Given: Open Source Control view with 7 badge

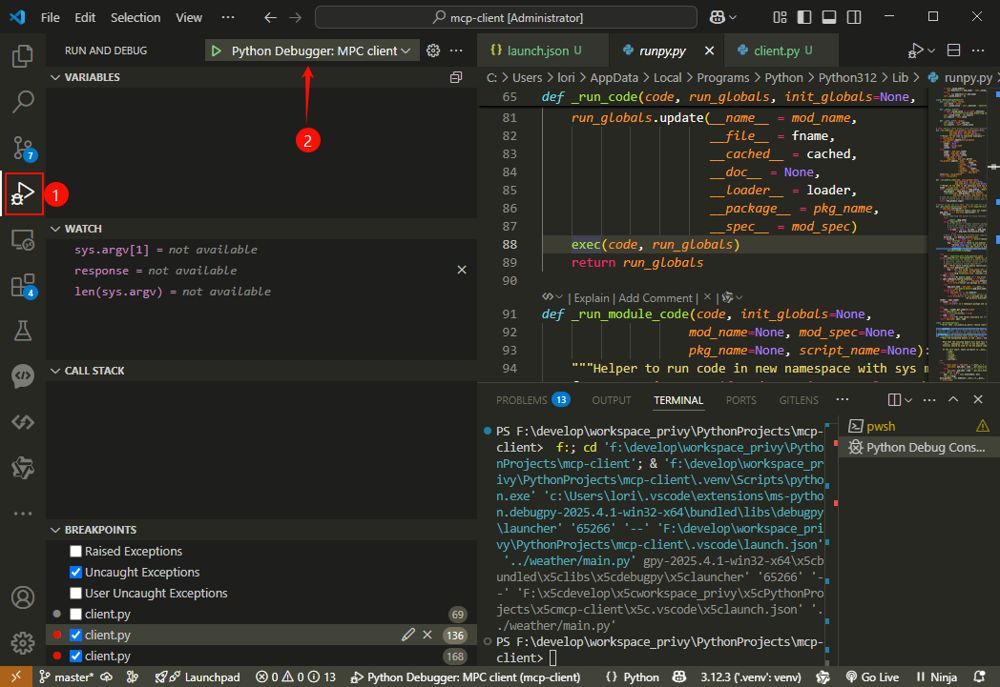Looking at the screenshot, I should pyautogui.click(x=22, y=148).
